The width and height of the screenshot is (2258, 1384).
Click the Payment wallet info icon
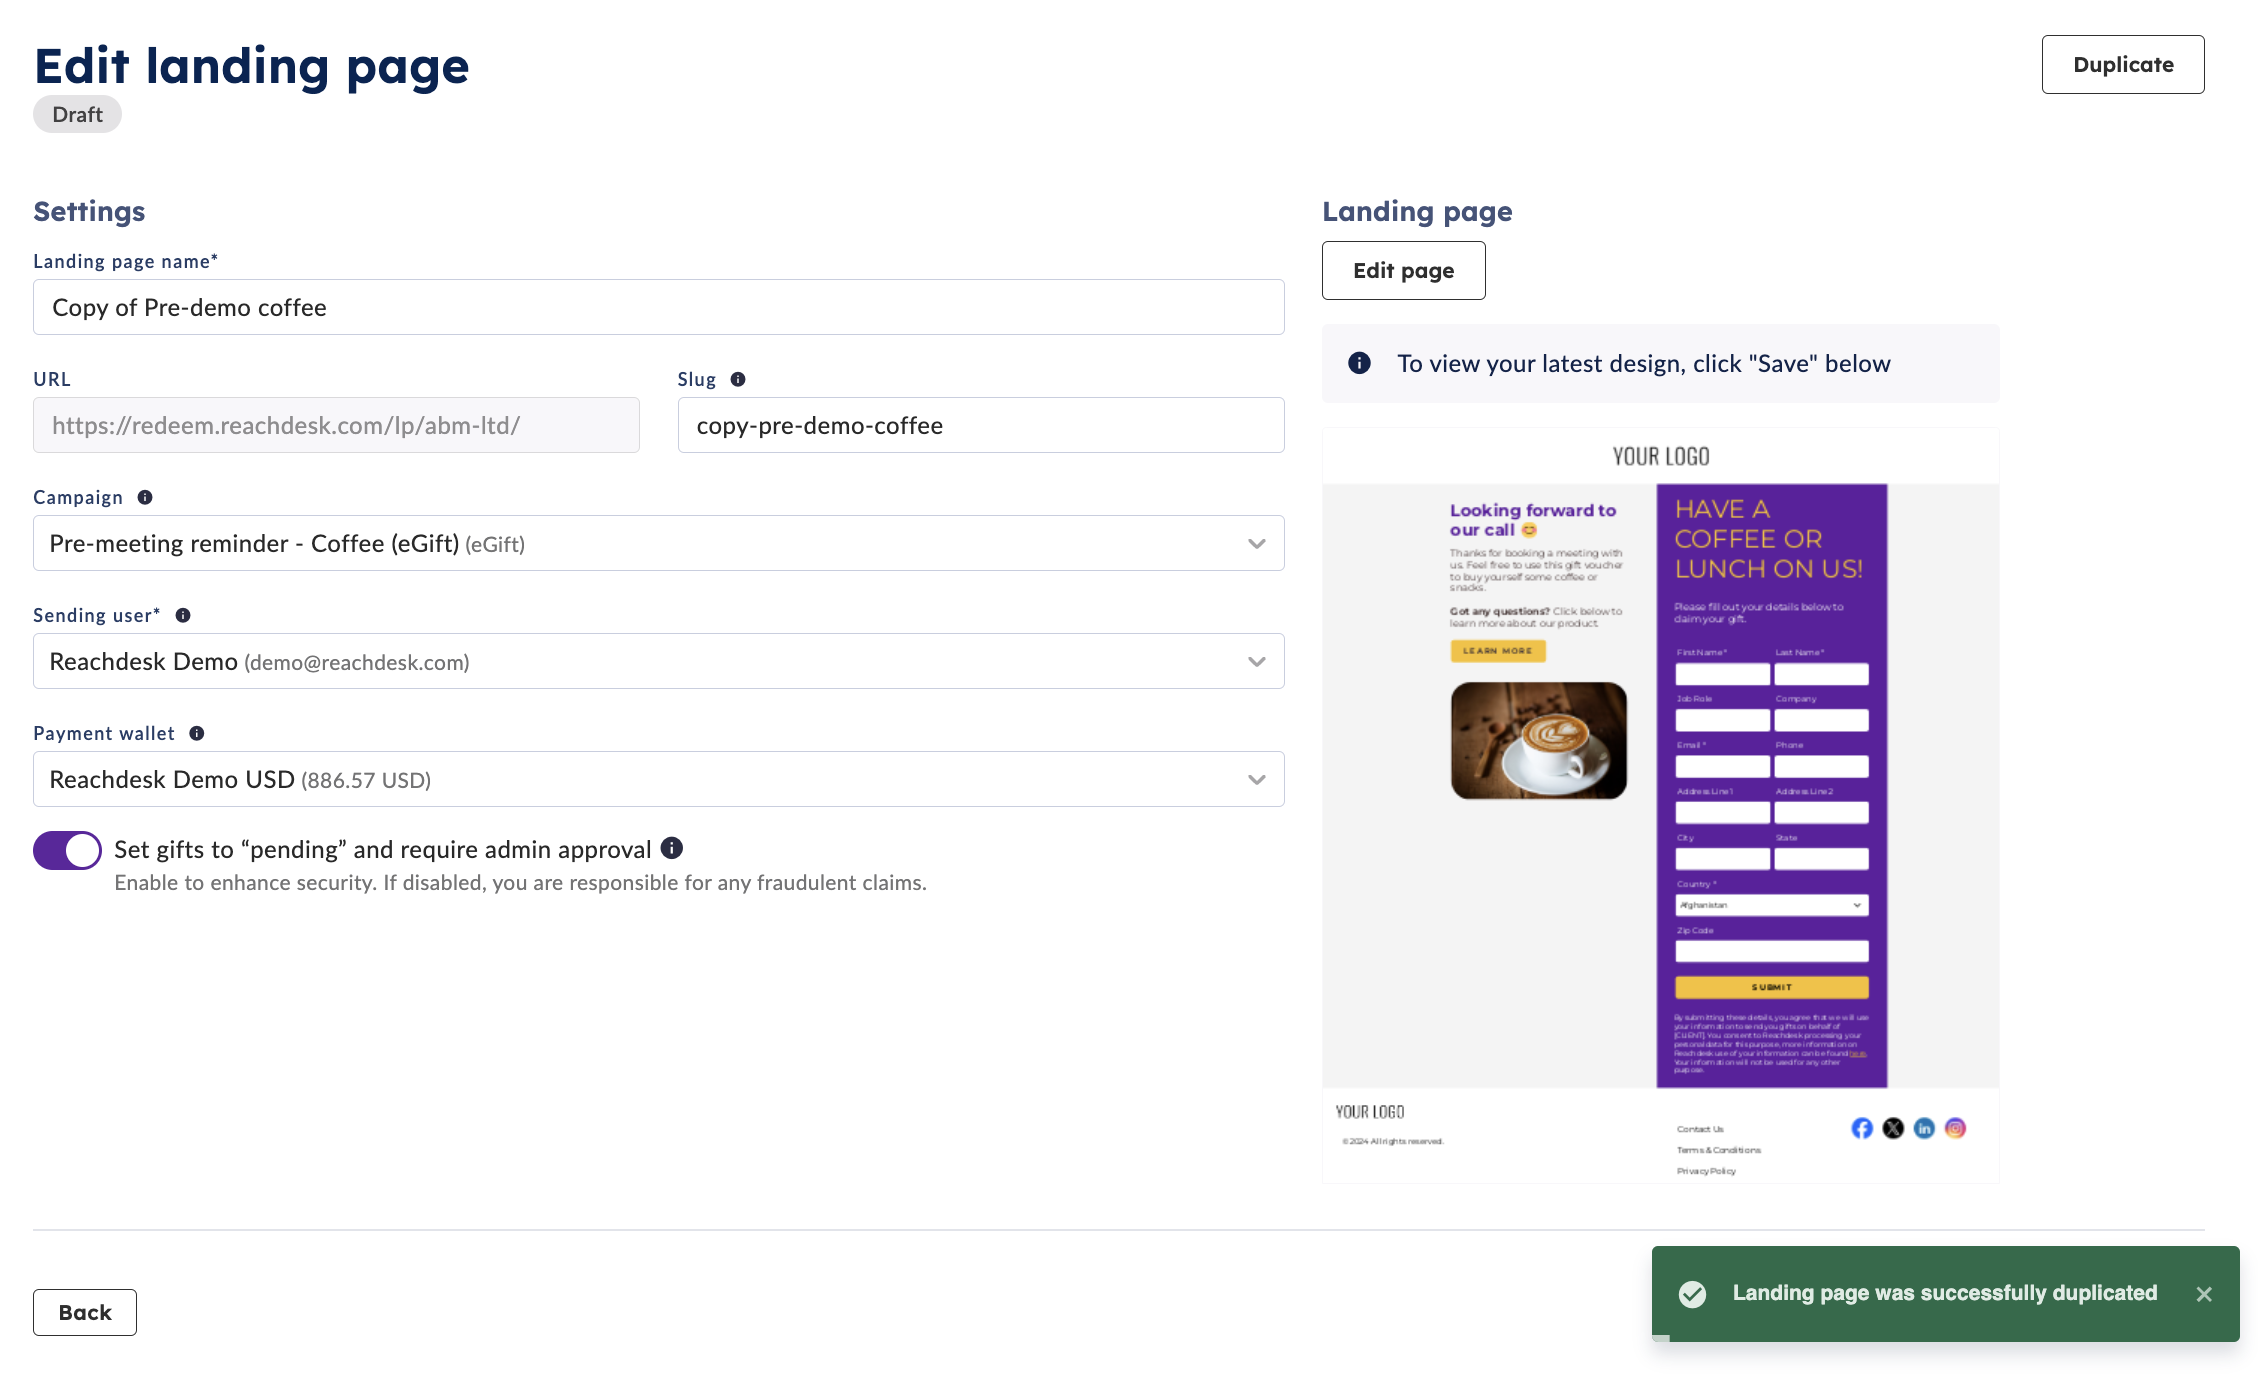(197, 733)
